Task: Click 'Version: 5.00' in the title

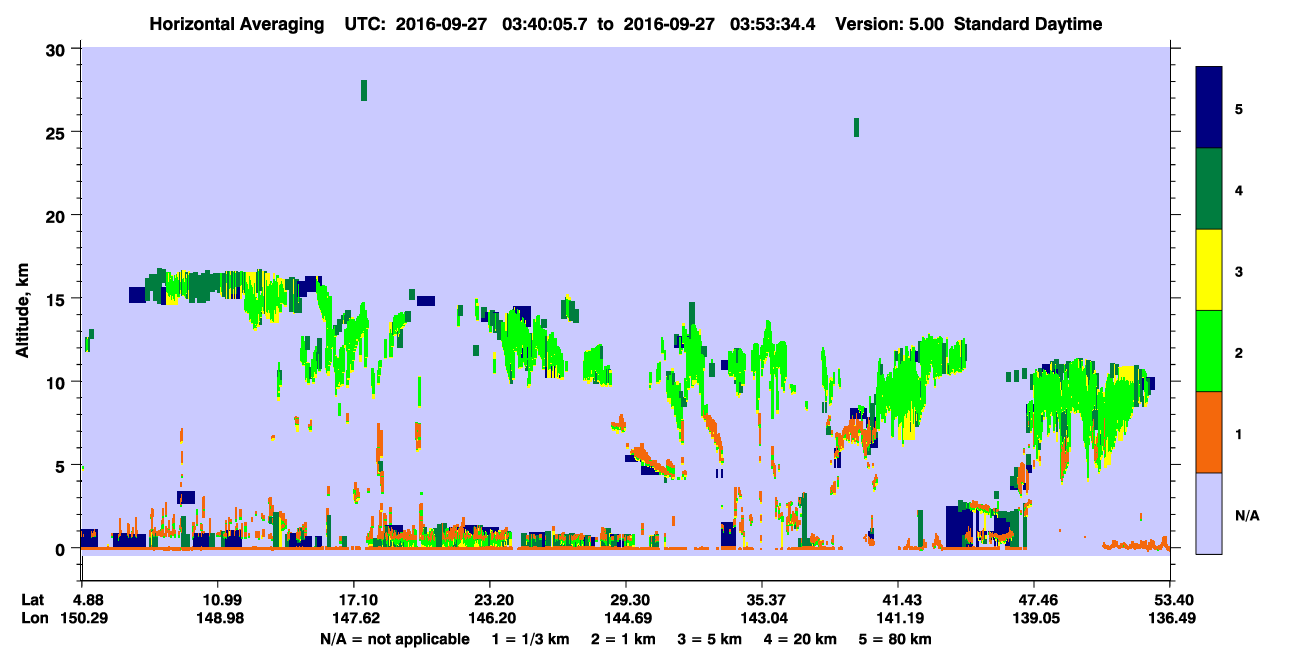Action: coord(888,24)
